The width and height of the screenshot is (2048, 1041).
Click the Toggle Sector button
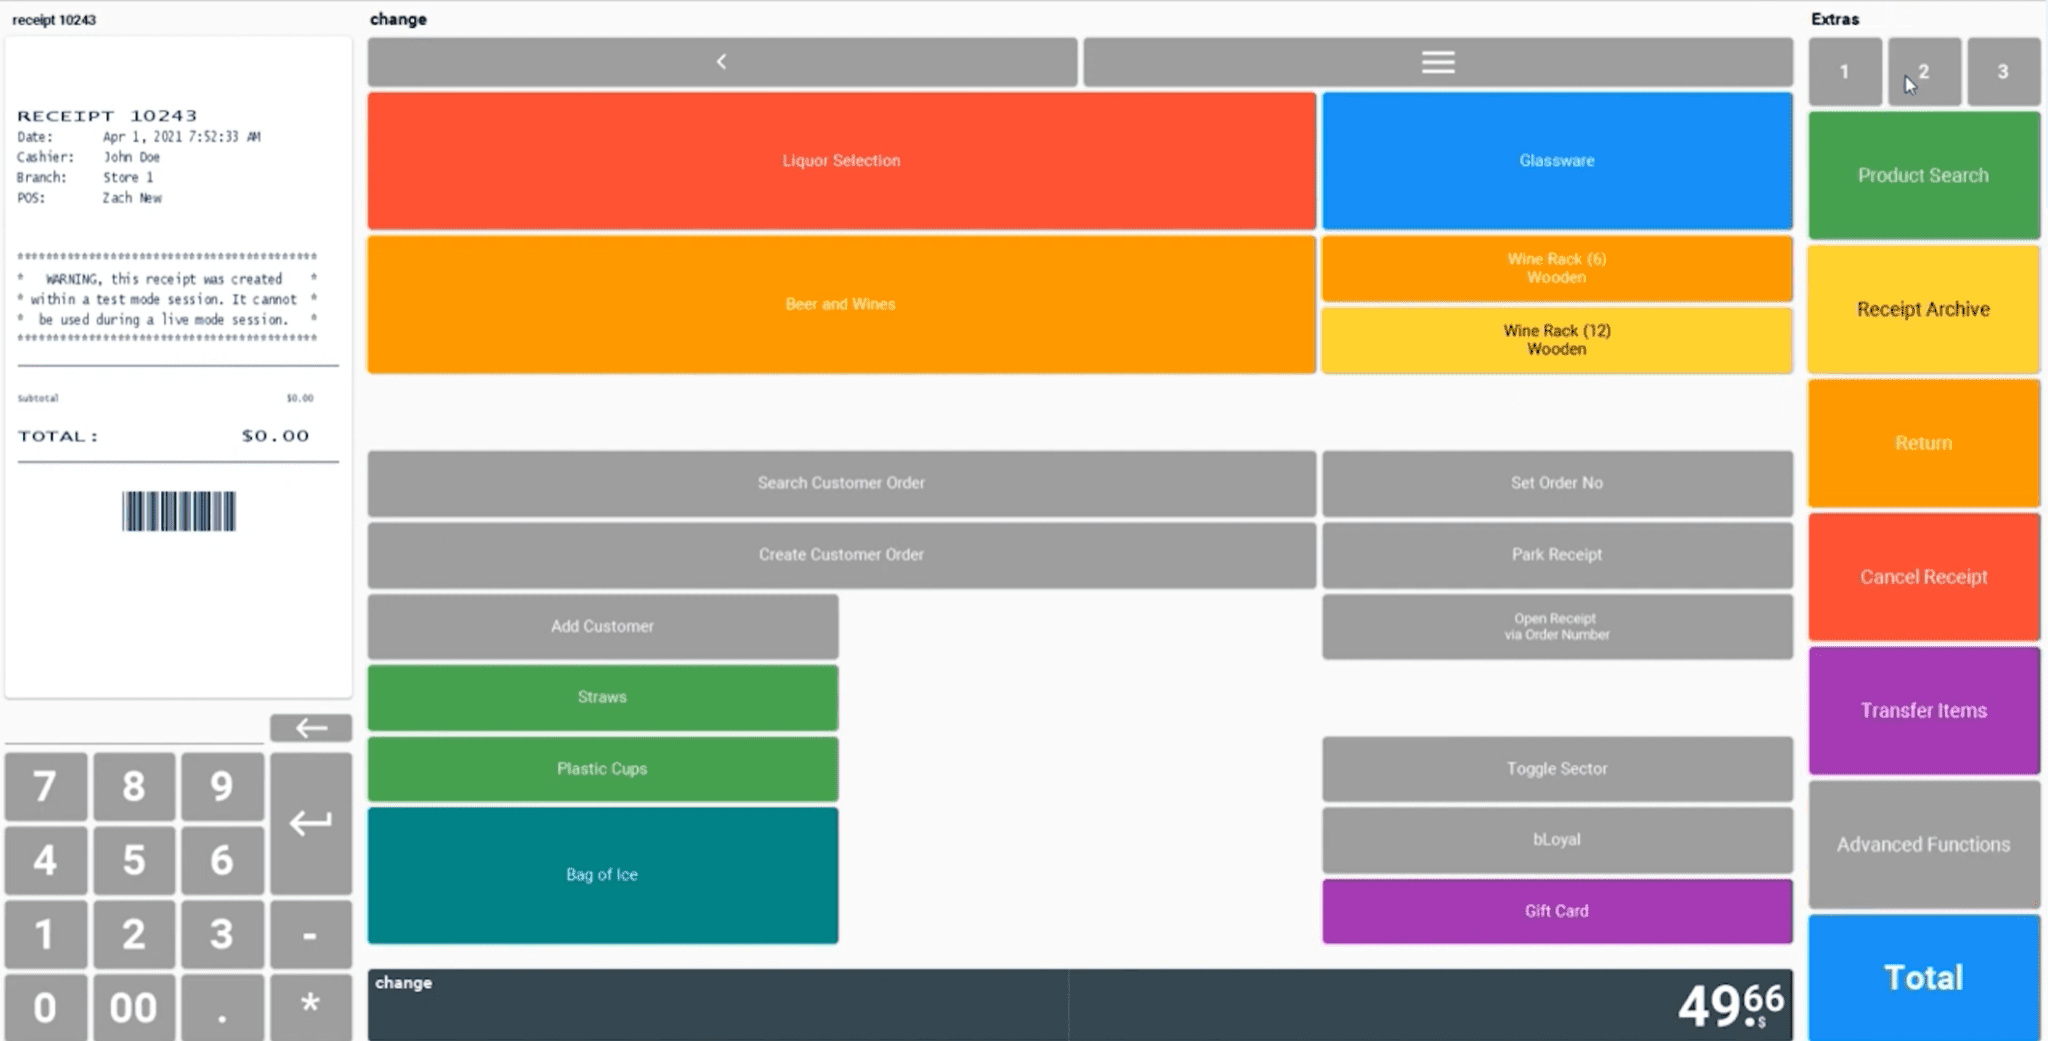tap(1556, 768)
